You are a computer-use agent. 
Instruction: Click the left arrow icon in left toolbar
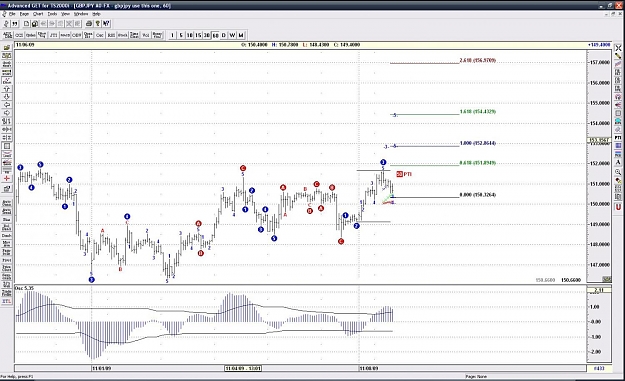tap(7, 105)
